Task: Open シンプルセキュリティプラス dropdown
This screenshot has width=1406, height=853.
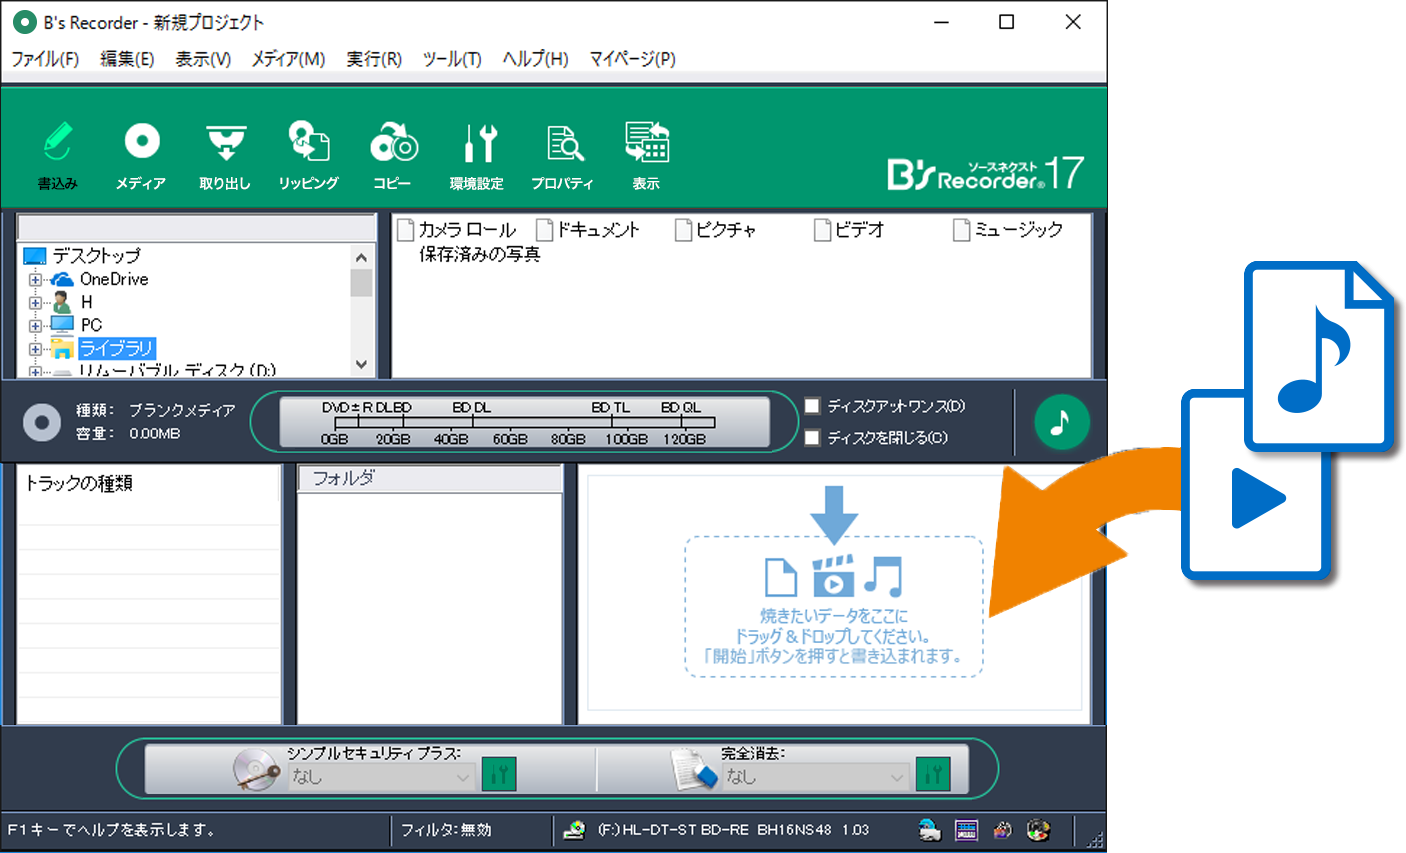Action: pyautogui.click(x=382, y=777)
